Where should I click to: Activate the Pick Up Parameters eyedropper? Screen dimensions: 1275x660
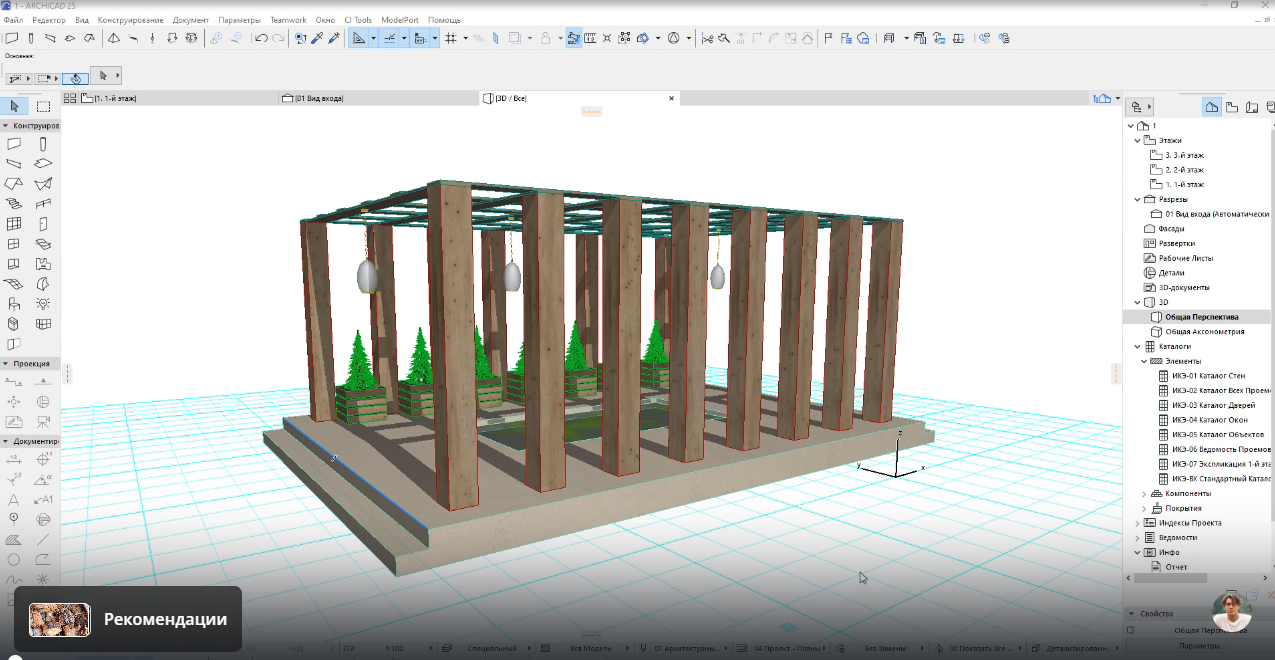click(317, 38)
